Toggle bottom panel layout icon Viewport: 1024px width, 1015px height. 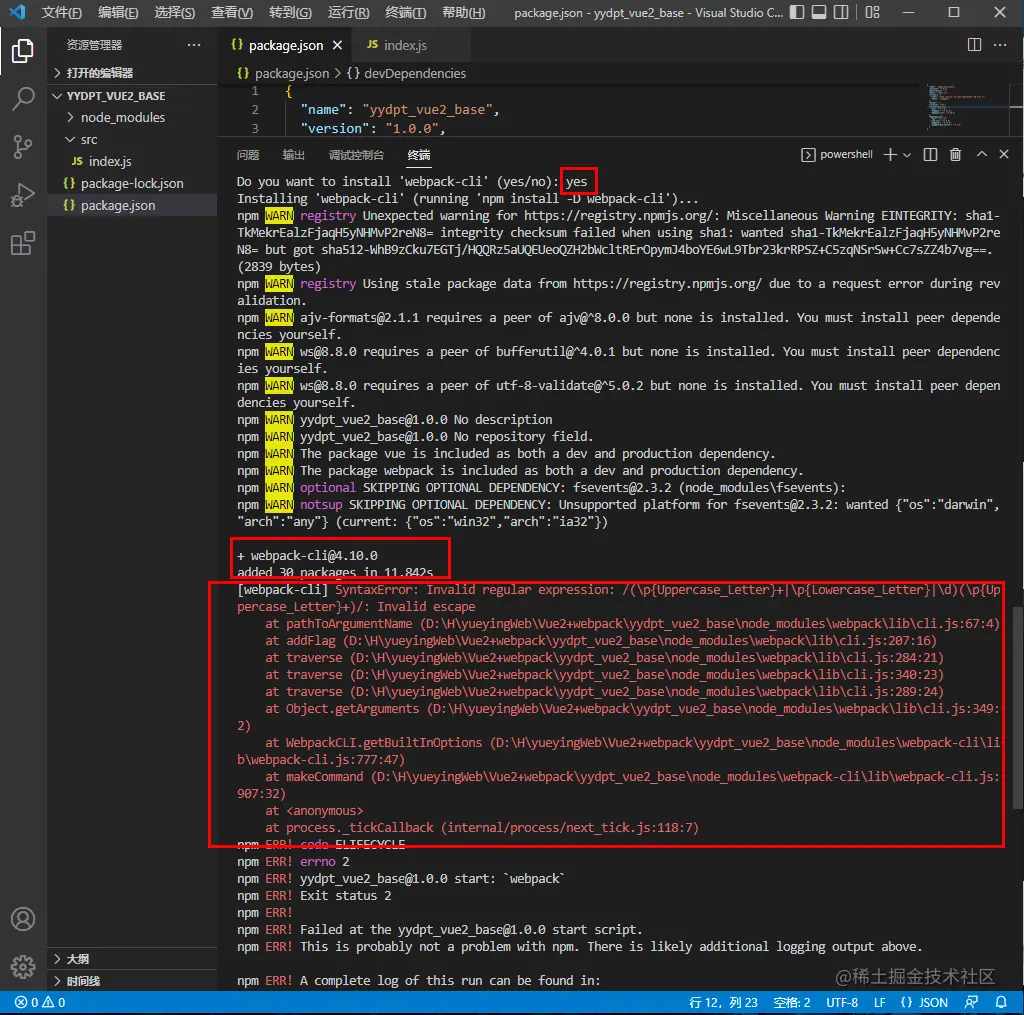pyautogui.click(x=819, y=12)
